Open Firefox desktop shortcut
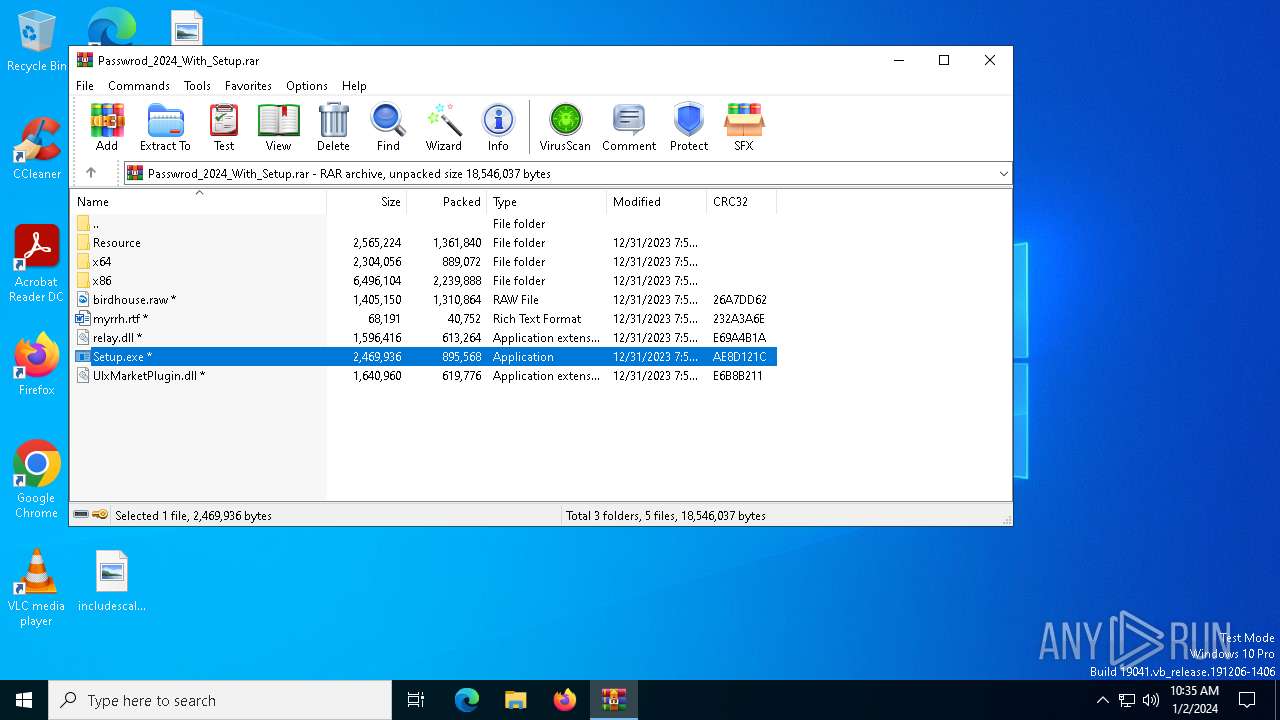 pos(37,364)
